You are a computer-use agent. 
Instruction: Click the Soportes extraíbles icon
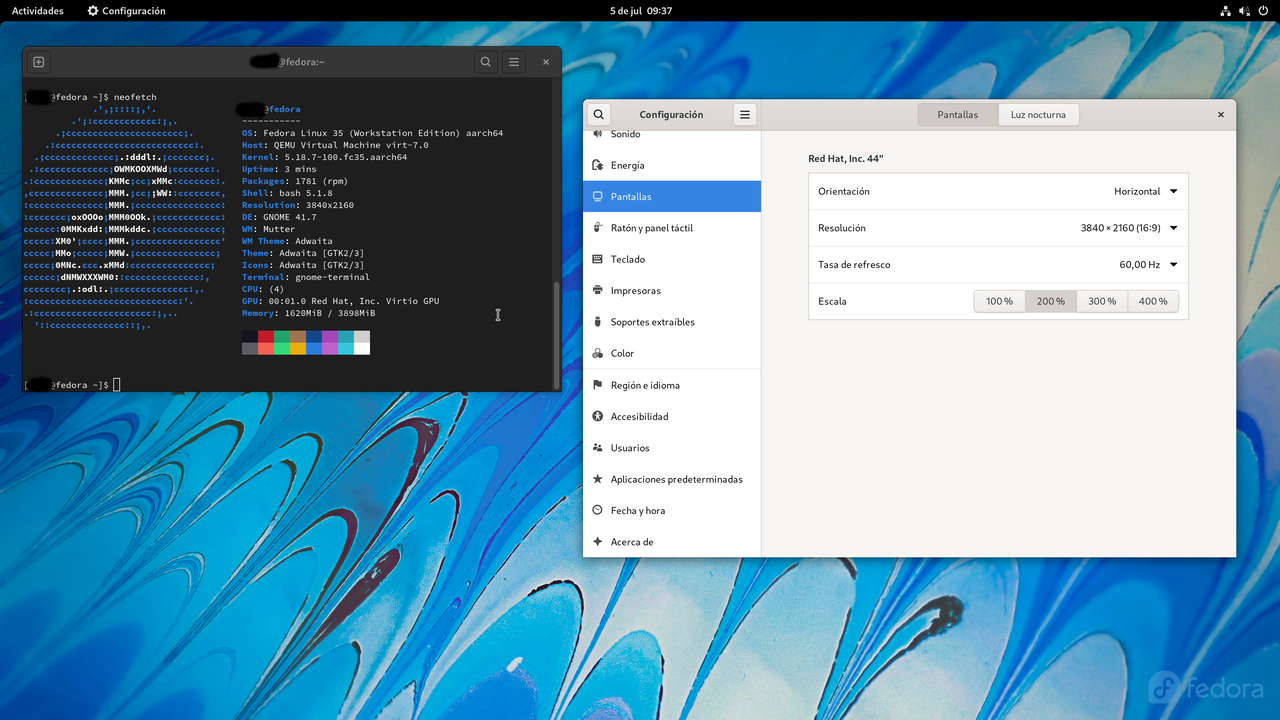598,322
